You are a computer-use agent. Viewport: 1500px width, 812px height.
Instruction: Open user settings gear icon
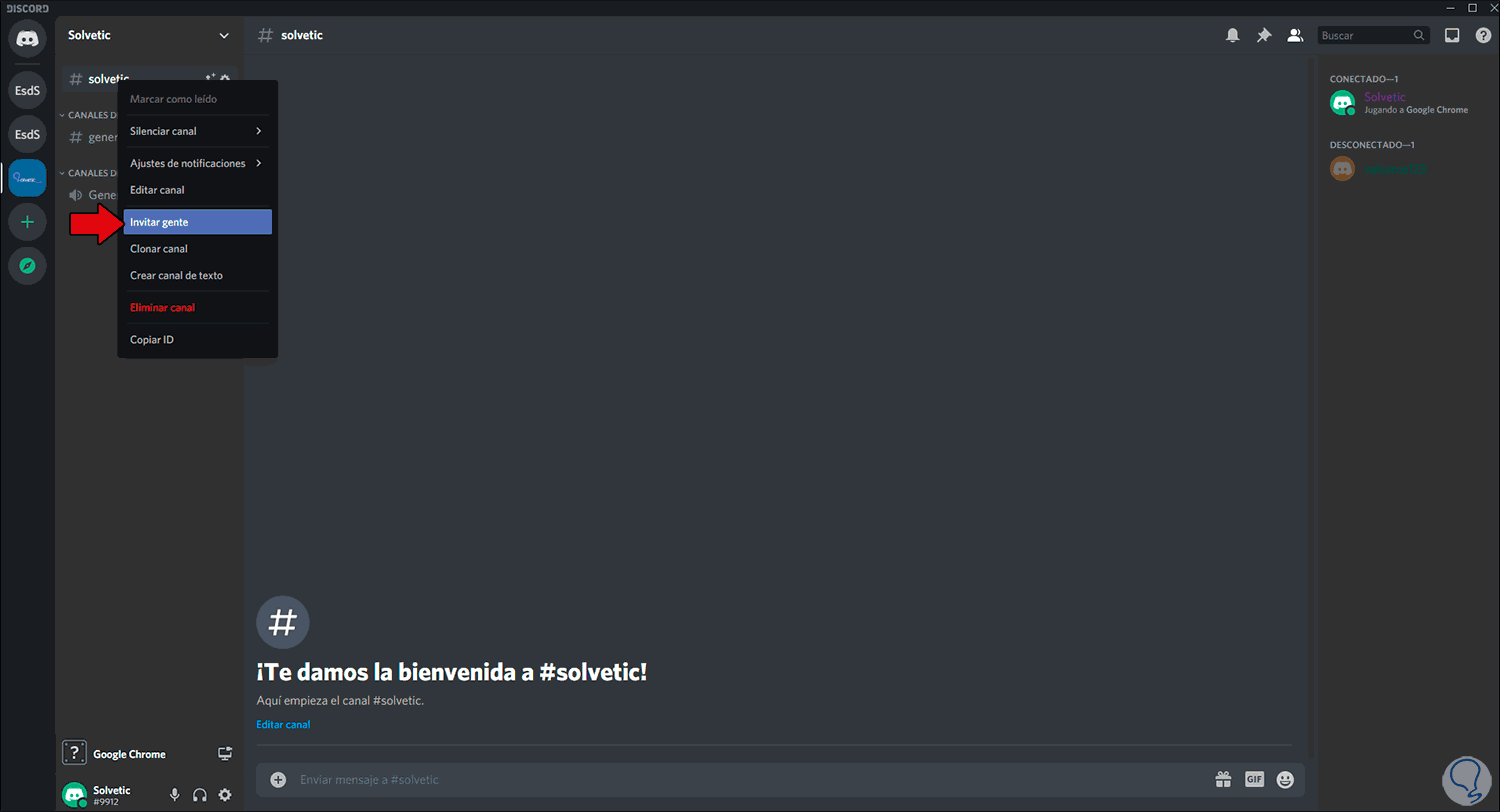[225, 795]
